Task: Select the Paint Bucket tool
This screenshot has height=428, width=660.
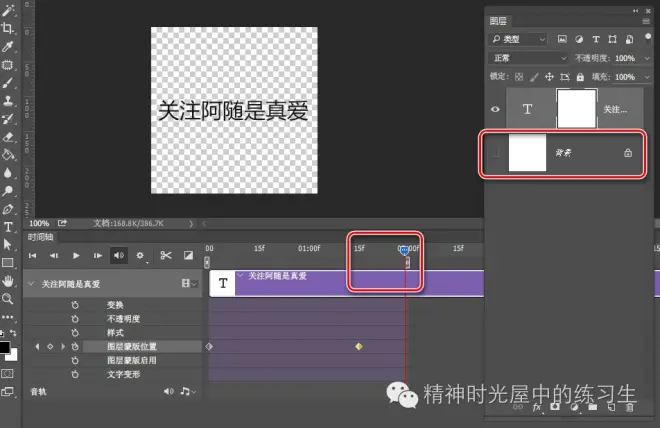Action: [x=8, y=155]
